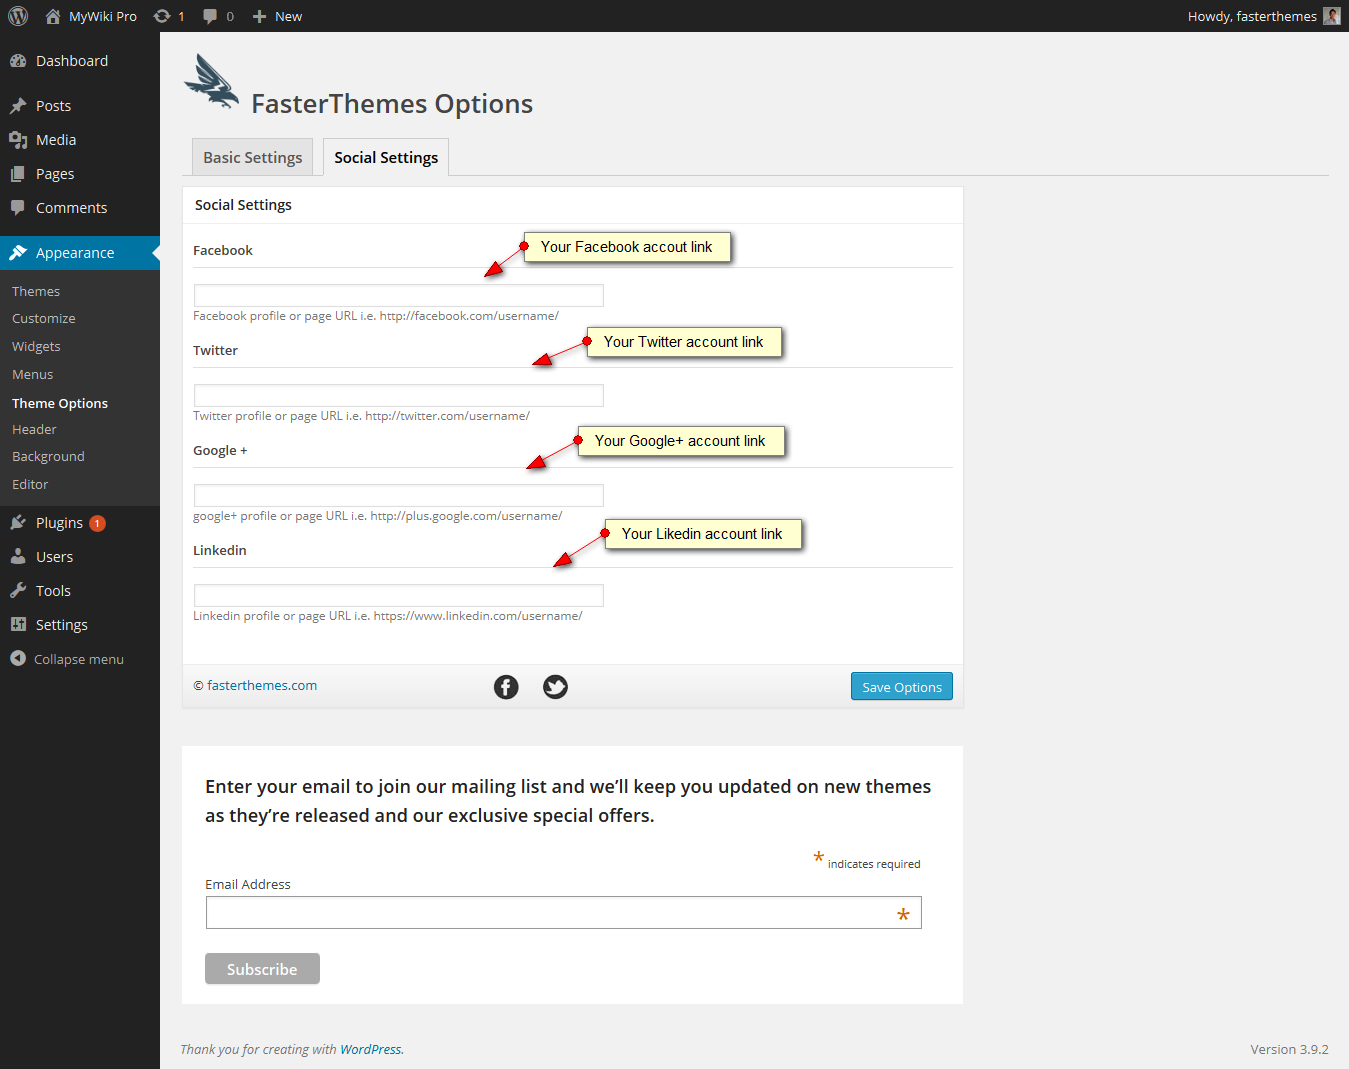Click the 'FasterThemes Options' heading
Viewport: 1349px width, 1069px height.
tap(392, 104)
